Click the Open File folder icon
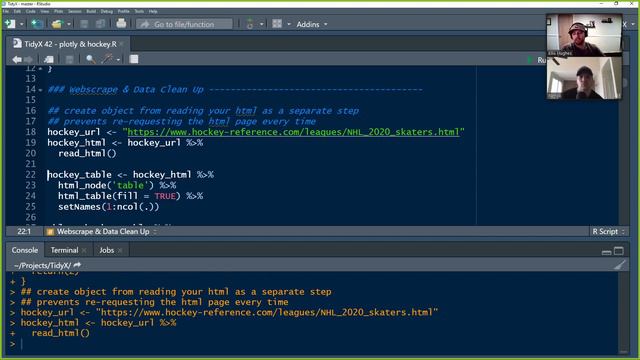This screenshot has width=640, height=360. pyautogui.click(x=57, y=24)
